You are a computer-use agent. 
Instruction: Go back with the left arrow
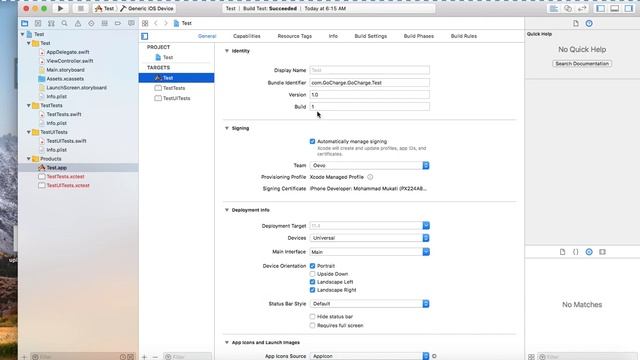click(156, 23)
